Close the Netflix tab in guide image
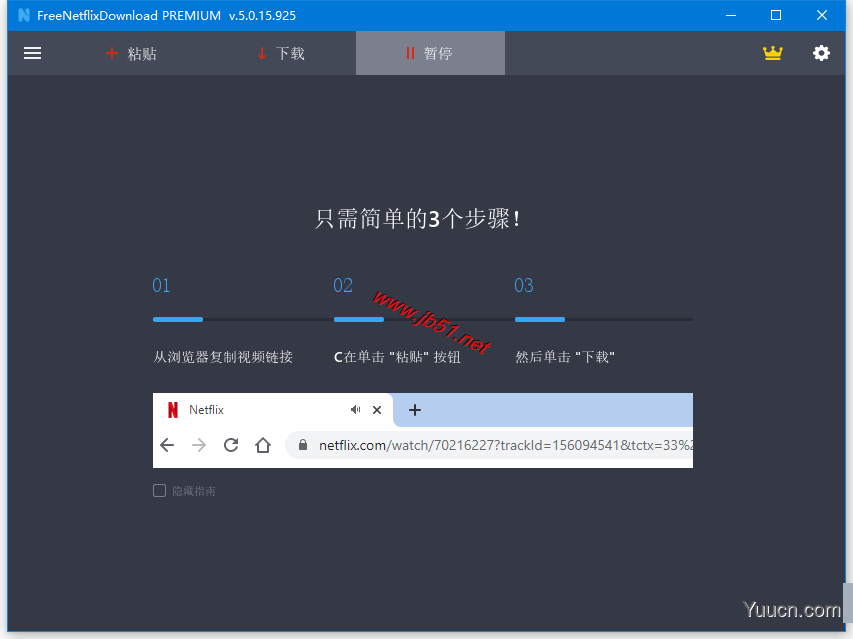Viewport: 853px width, 639px height. pos(377,410)
